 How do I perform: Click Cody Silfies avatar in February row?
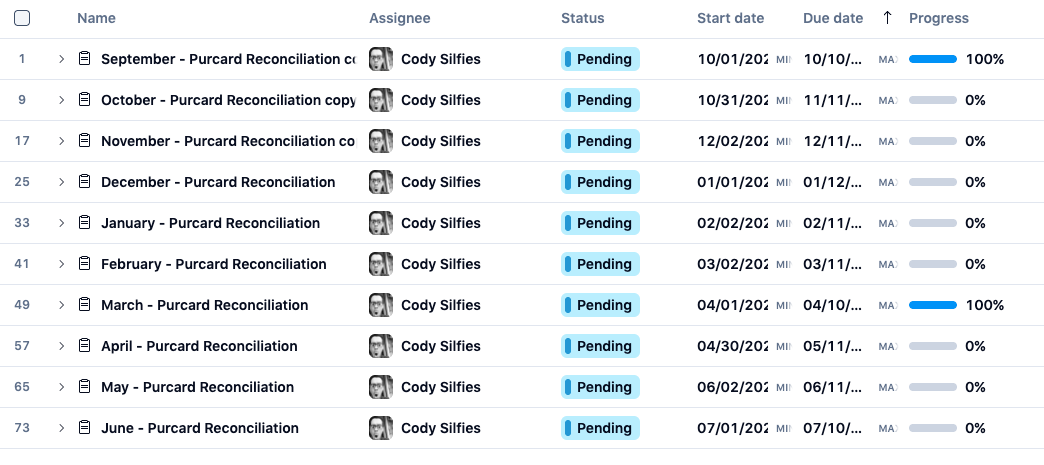380,264
